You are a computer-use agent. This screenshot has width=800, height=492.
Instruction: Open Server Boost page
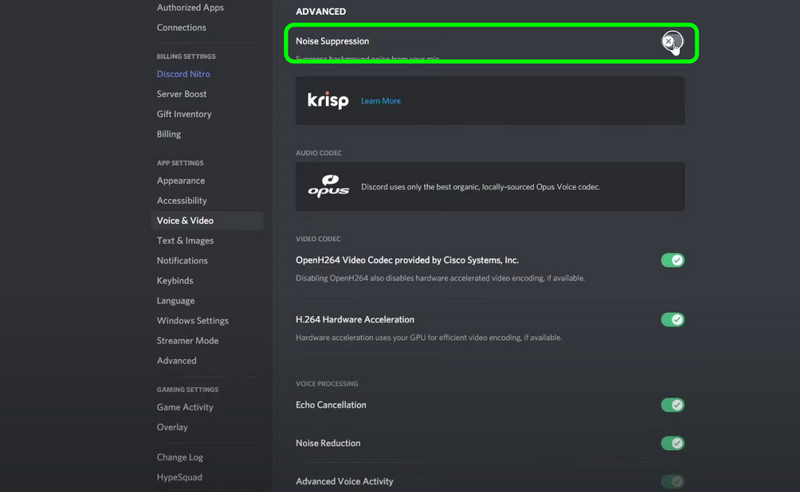click(x=181, y=94)
